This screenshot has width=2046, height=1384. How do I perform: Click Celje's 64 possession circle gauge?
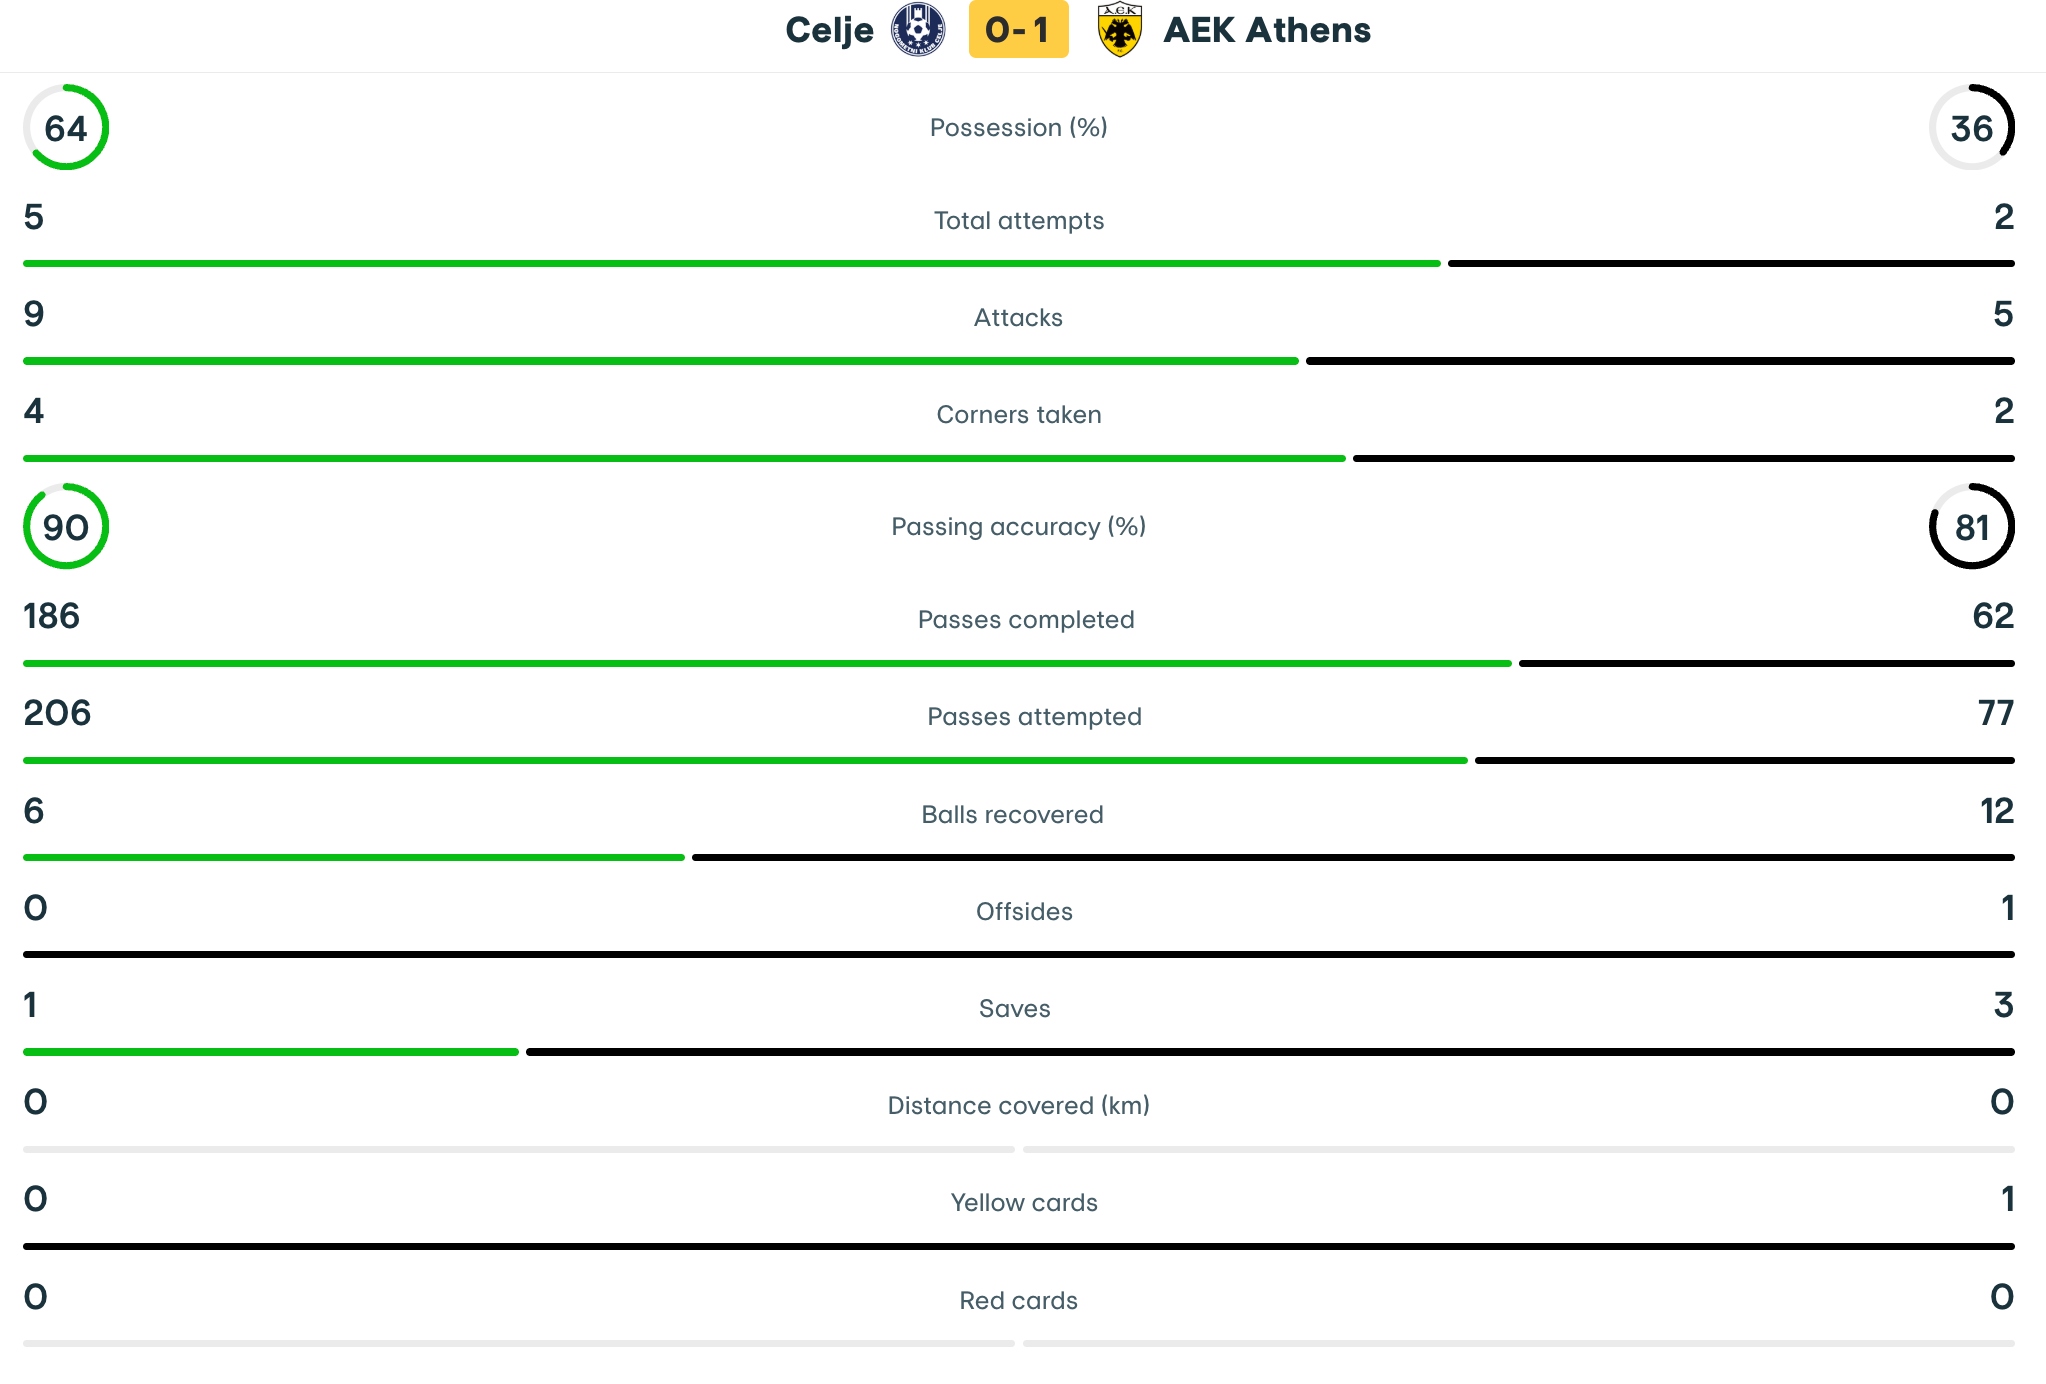click(x=66, y=127)
